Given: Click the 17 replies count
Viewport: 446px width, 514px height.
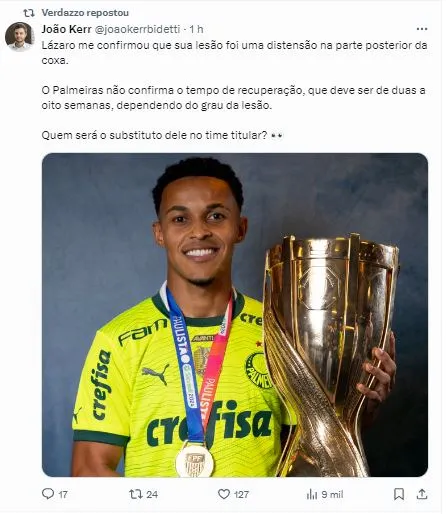Looking at the screenshot, I should coord(63,494).
